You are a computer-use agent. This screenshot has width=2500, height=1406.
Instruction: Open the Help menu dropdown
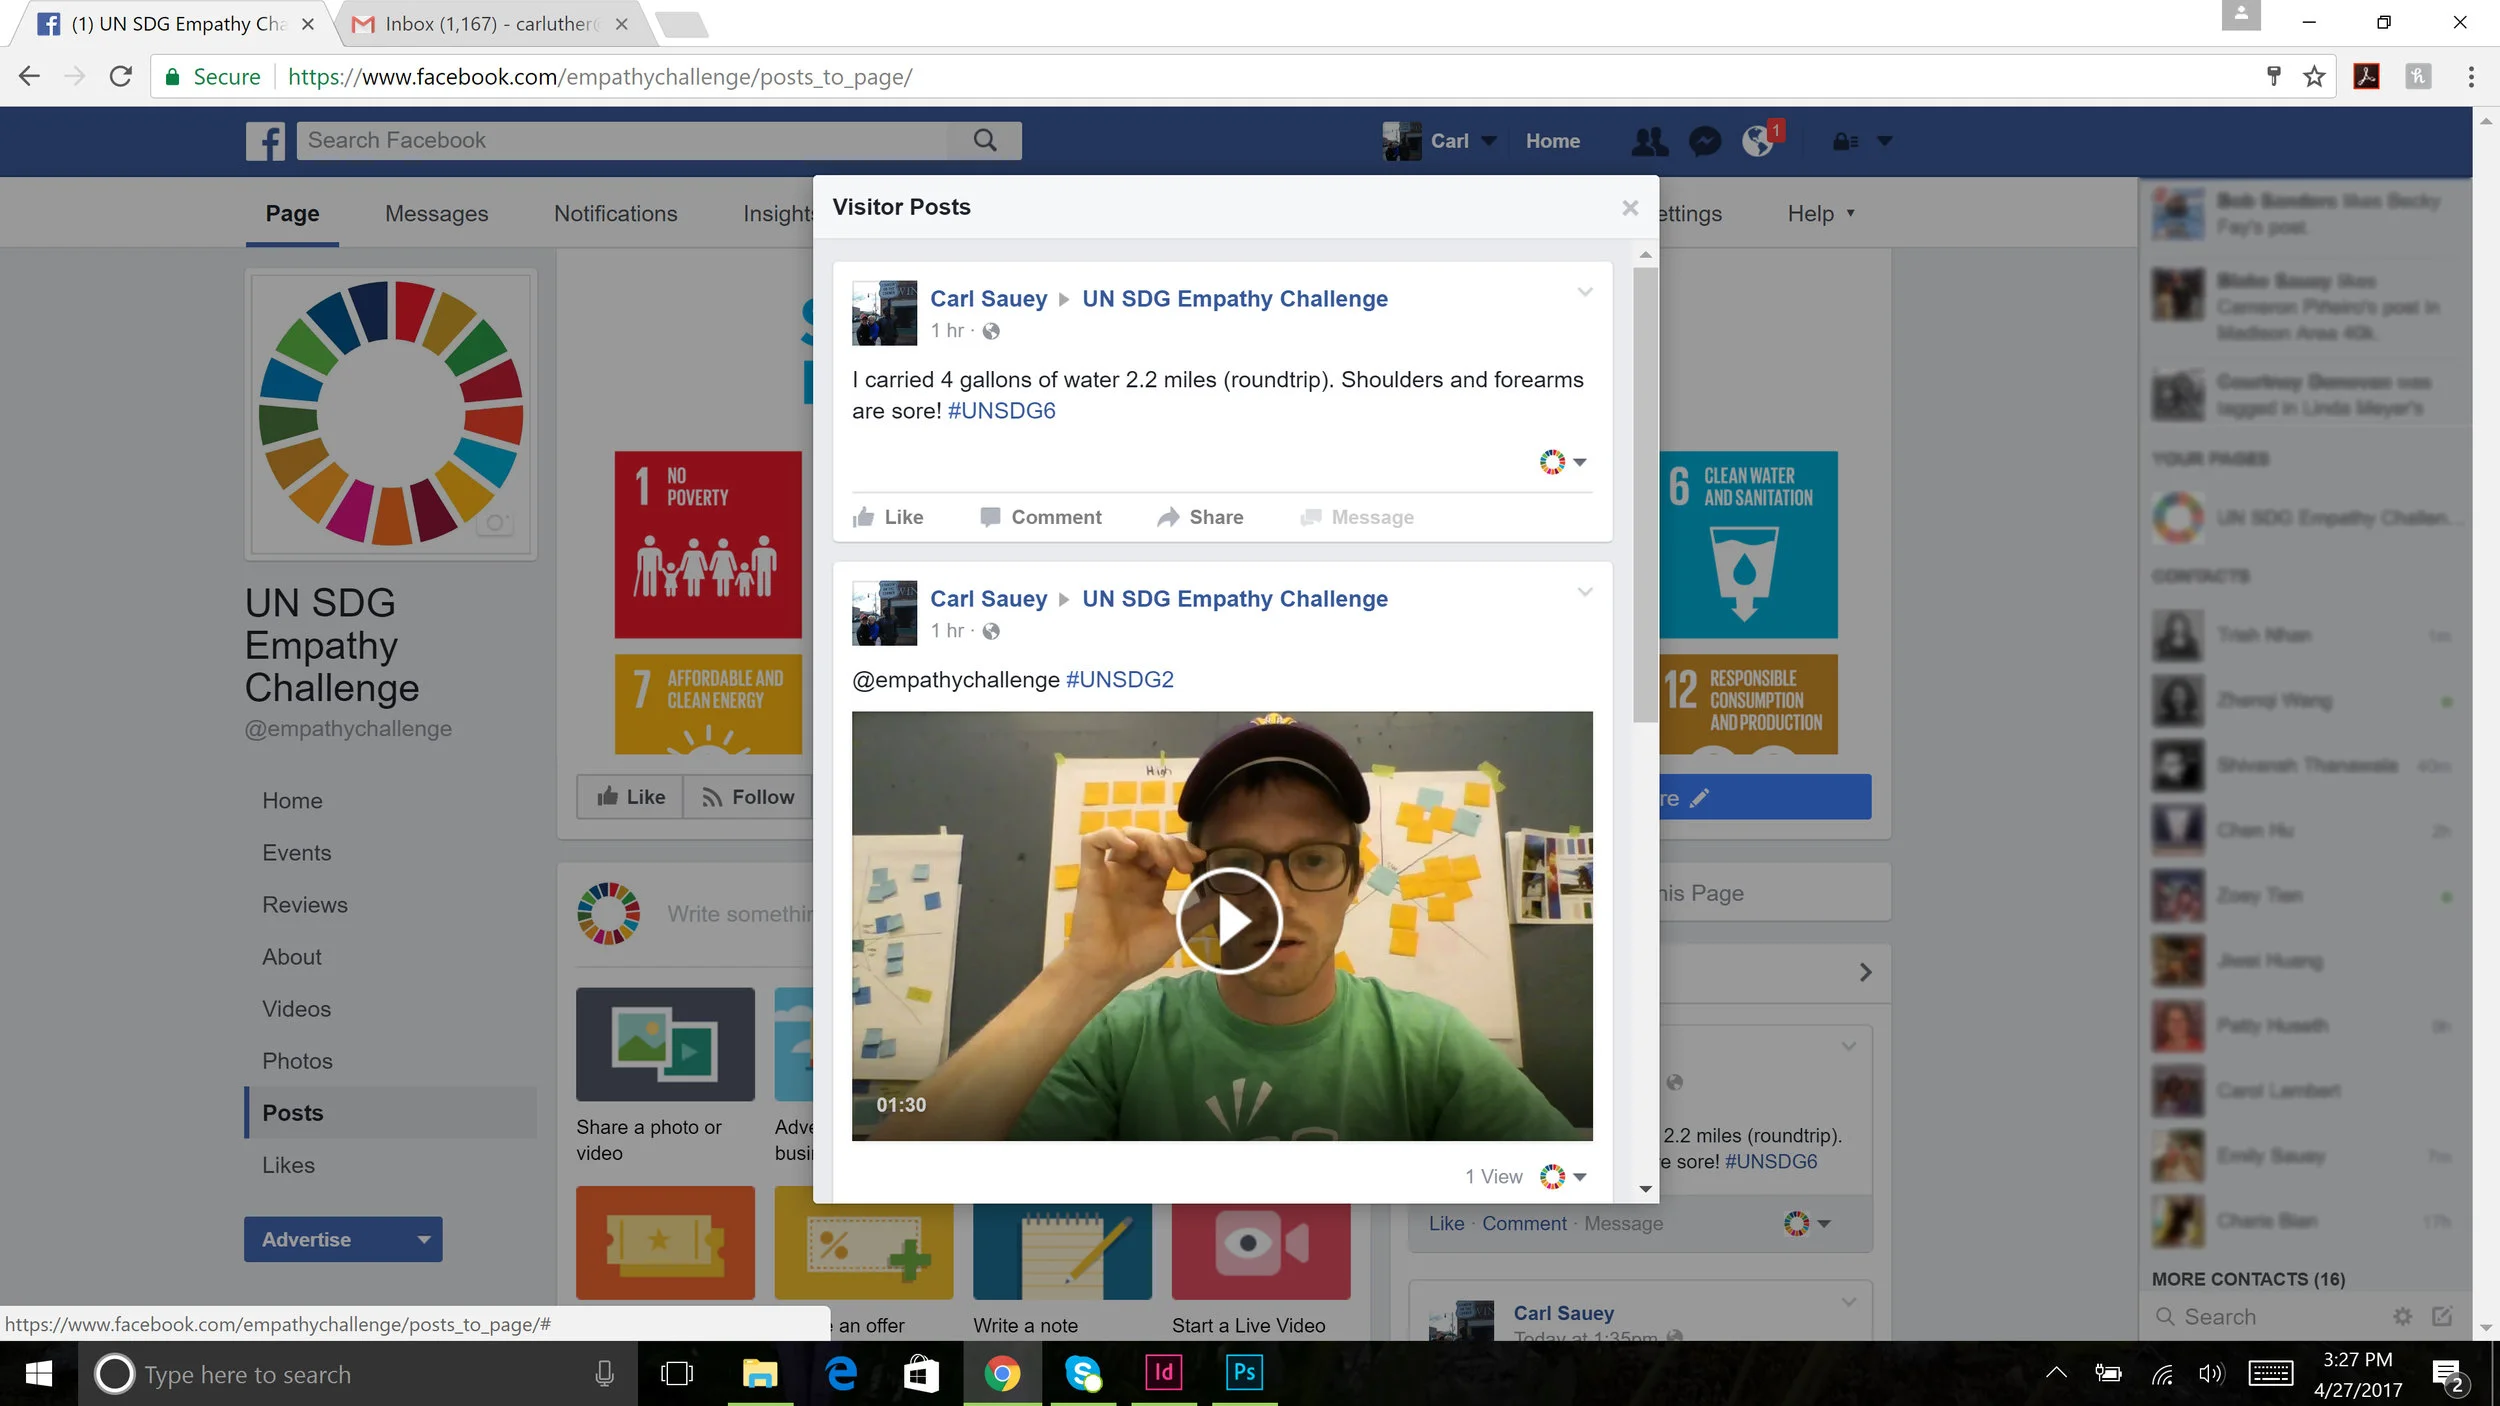pyautogui.click(x=1821, y=213)
